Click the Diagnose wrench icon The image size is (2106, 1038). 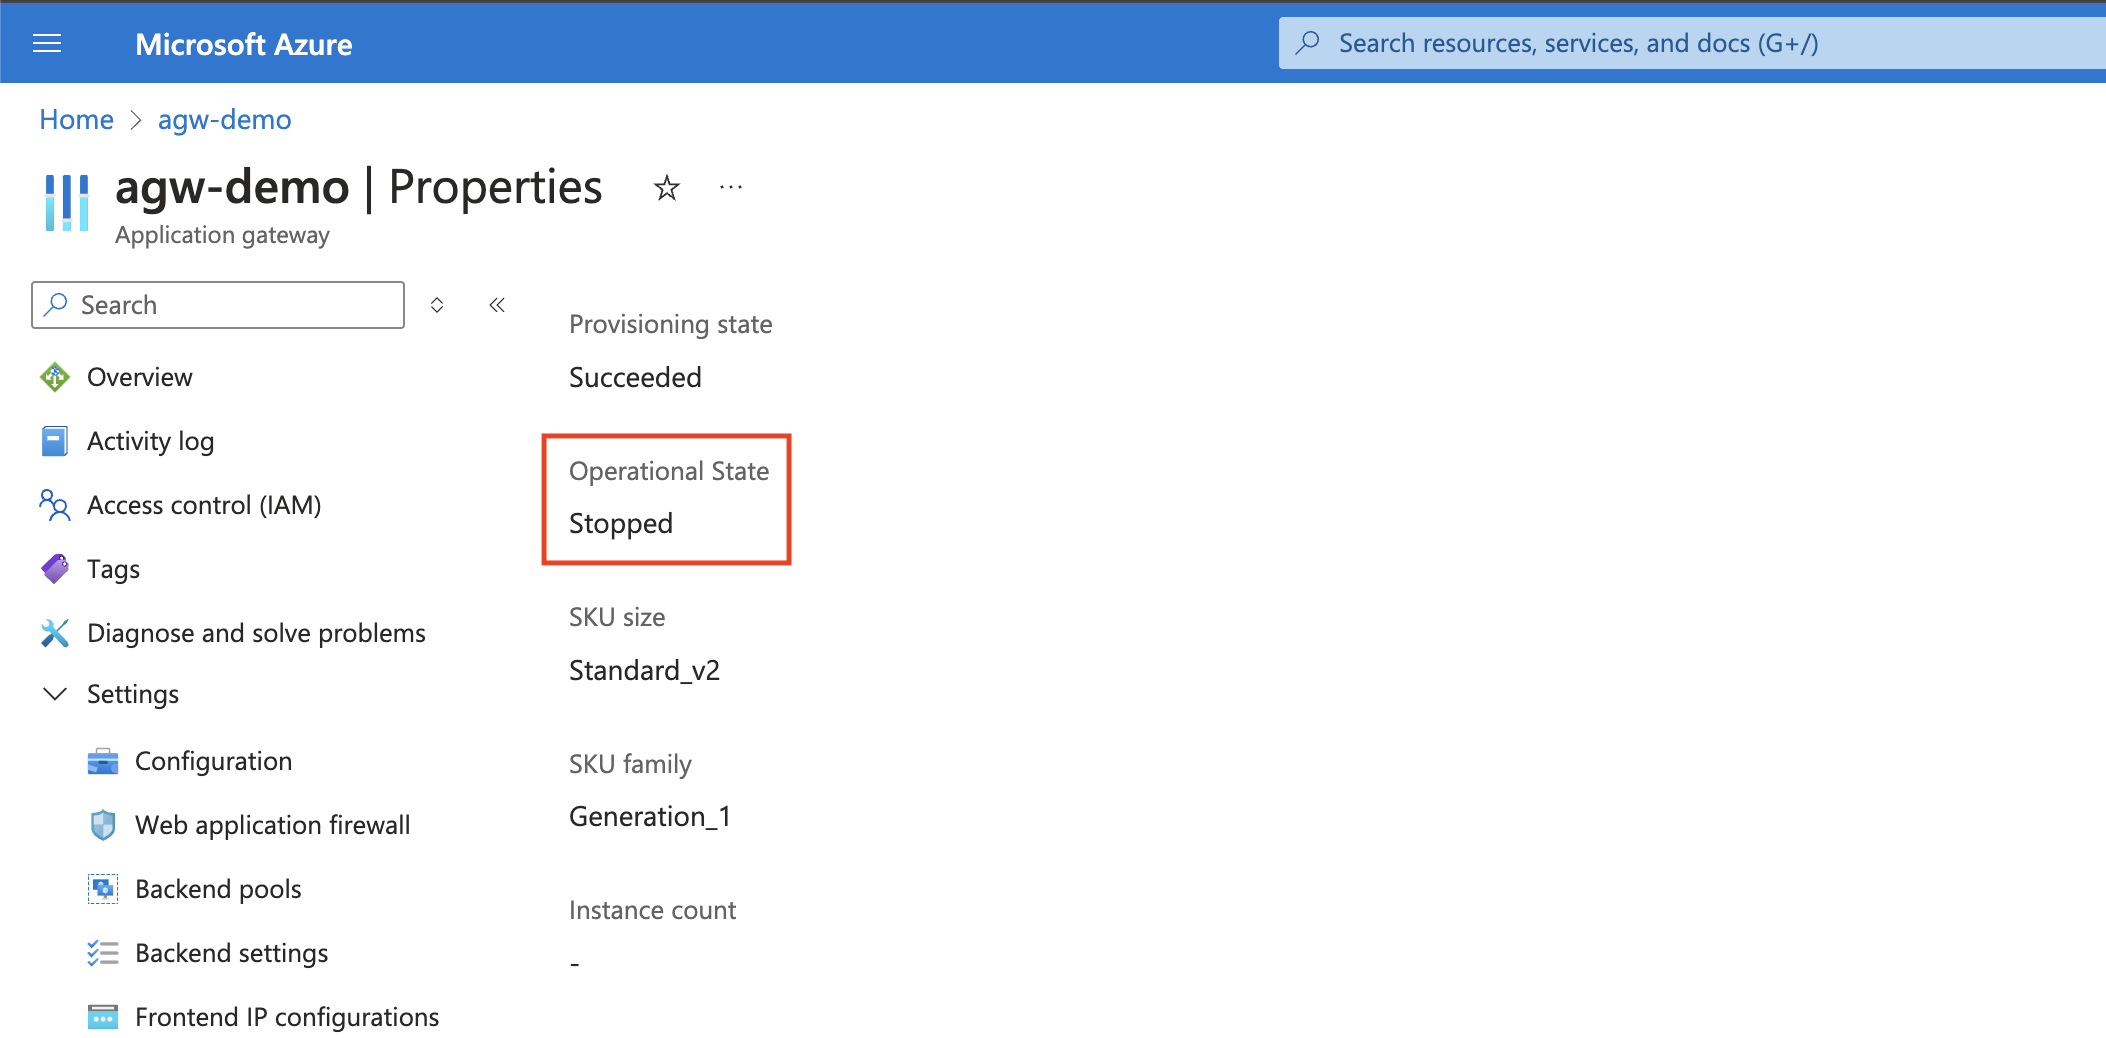point(55,633)
